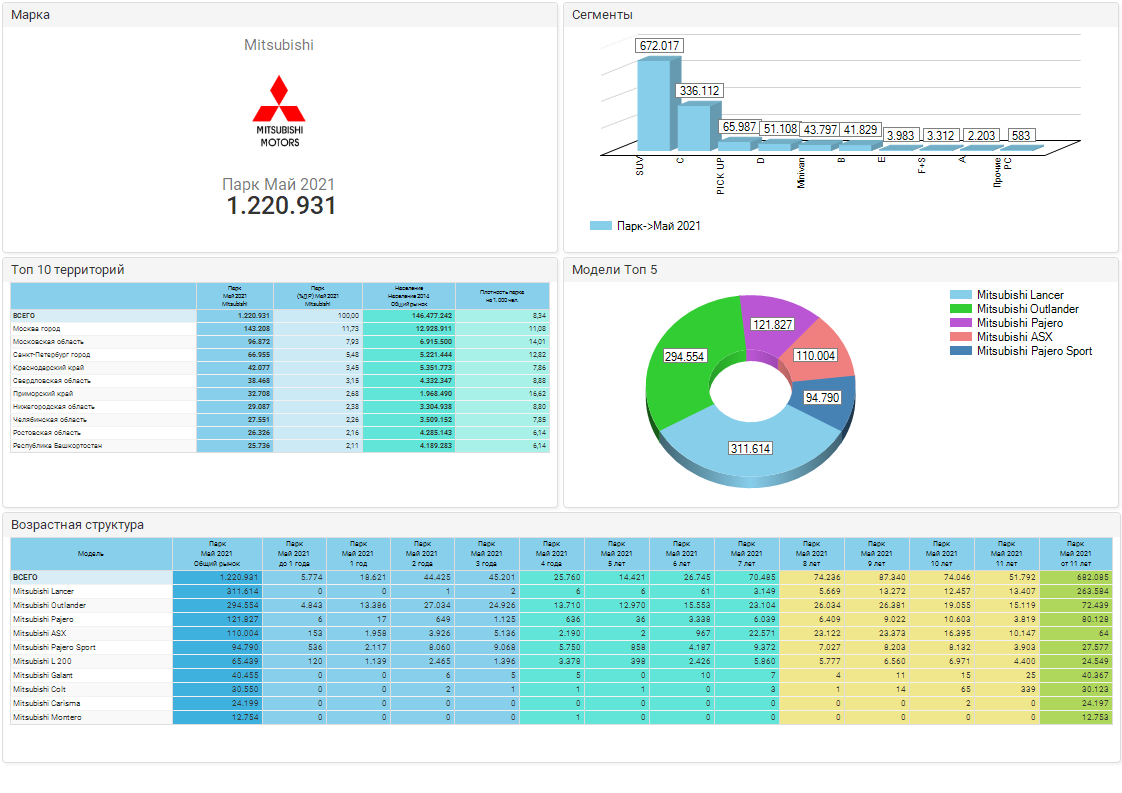Click the Парк->Май 2021 chart legend
1122x793 pixels.
[x=645, y=226]
